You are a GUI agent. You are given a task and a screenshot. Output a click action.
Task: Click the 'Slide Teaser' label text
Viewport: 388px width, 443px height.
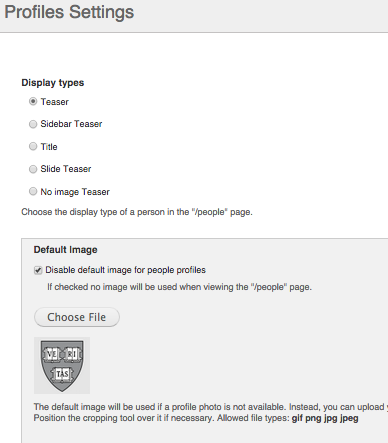pos(66,169)
